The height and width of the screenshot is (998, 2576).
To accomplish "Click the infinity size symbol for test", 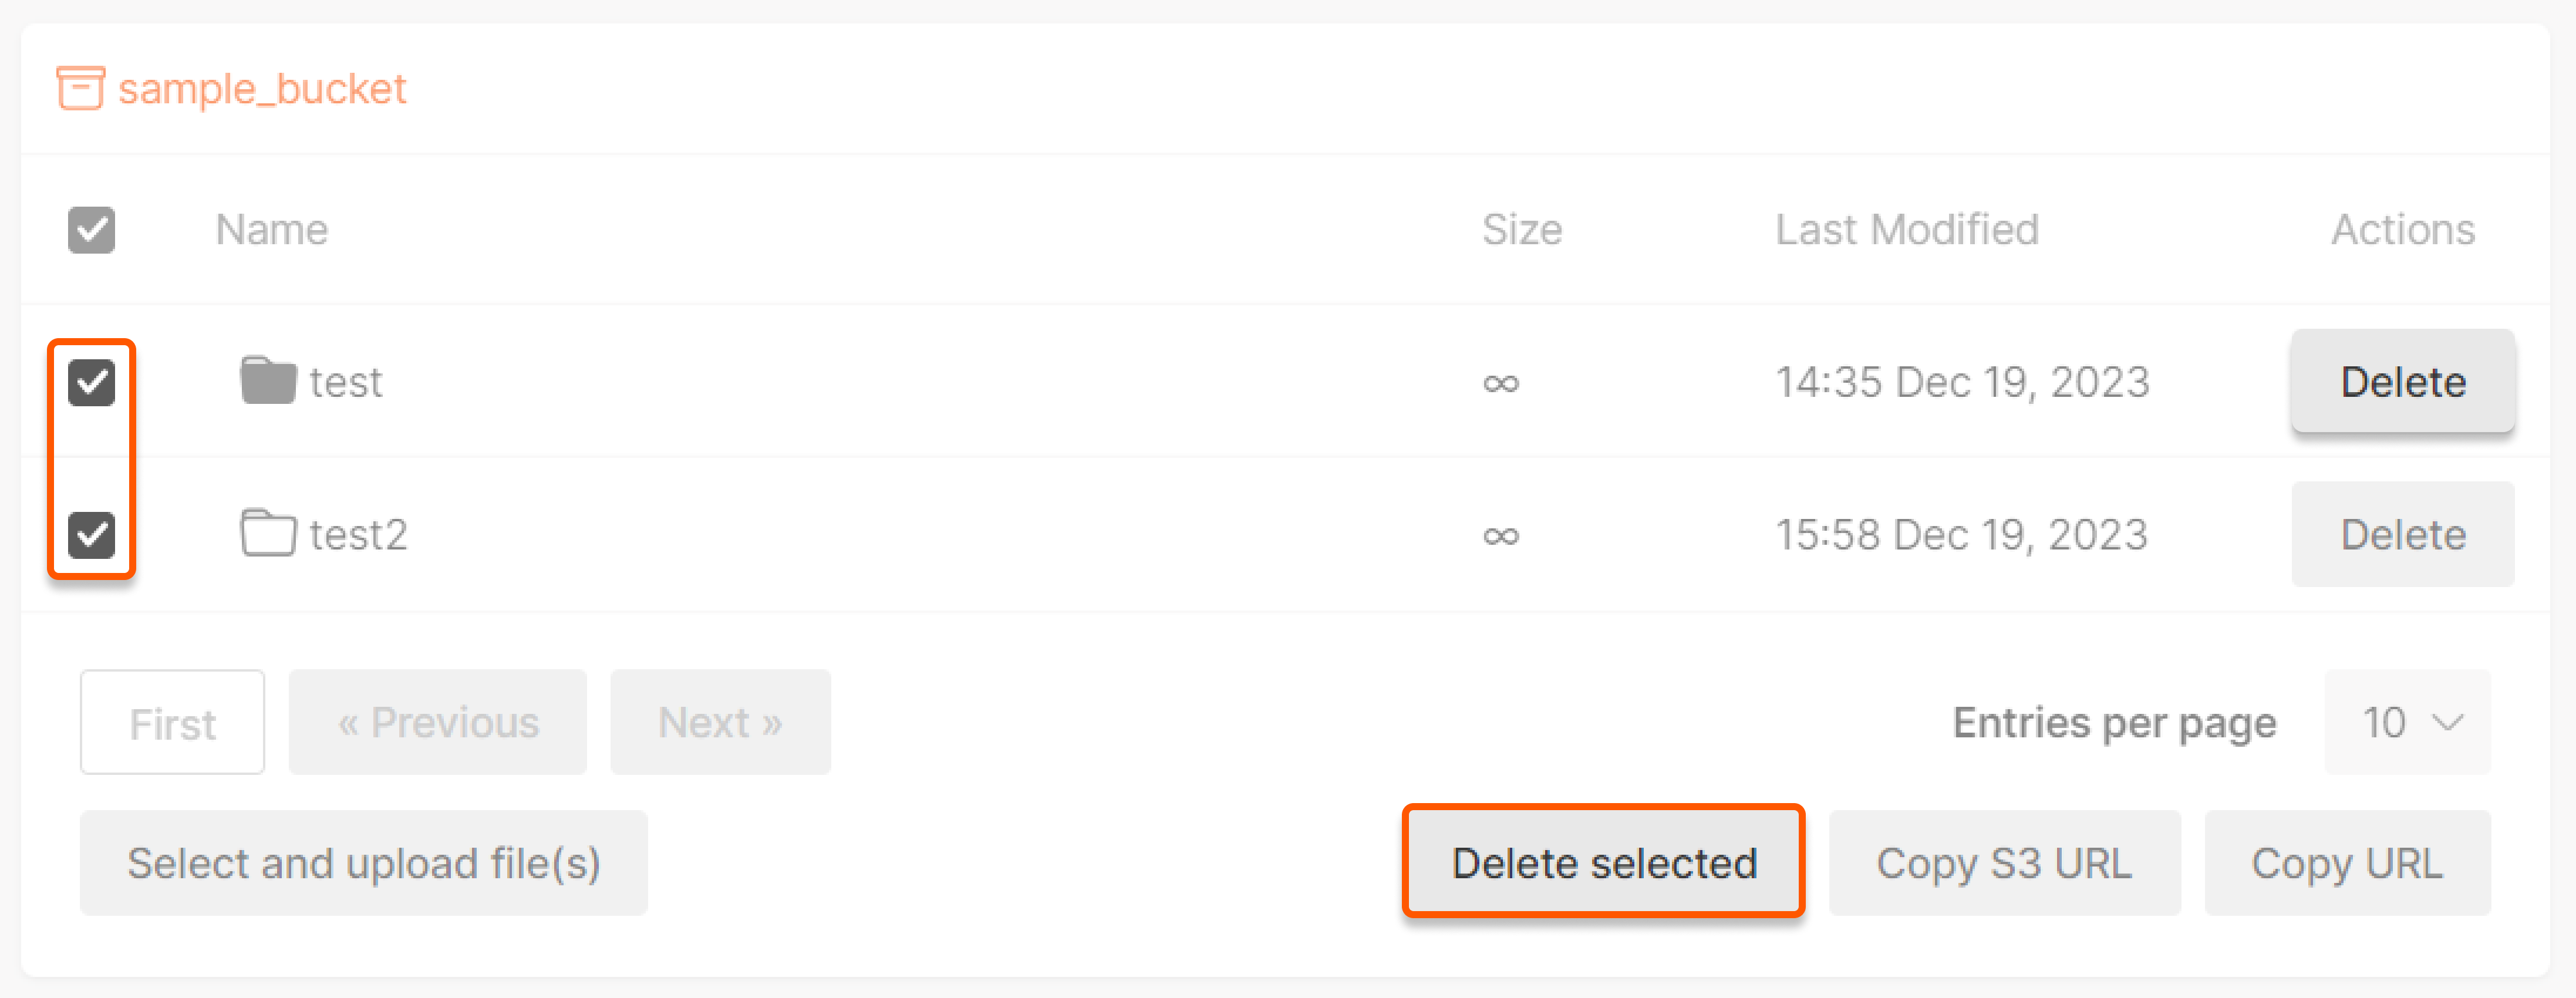I will (x=1500, y=381).
